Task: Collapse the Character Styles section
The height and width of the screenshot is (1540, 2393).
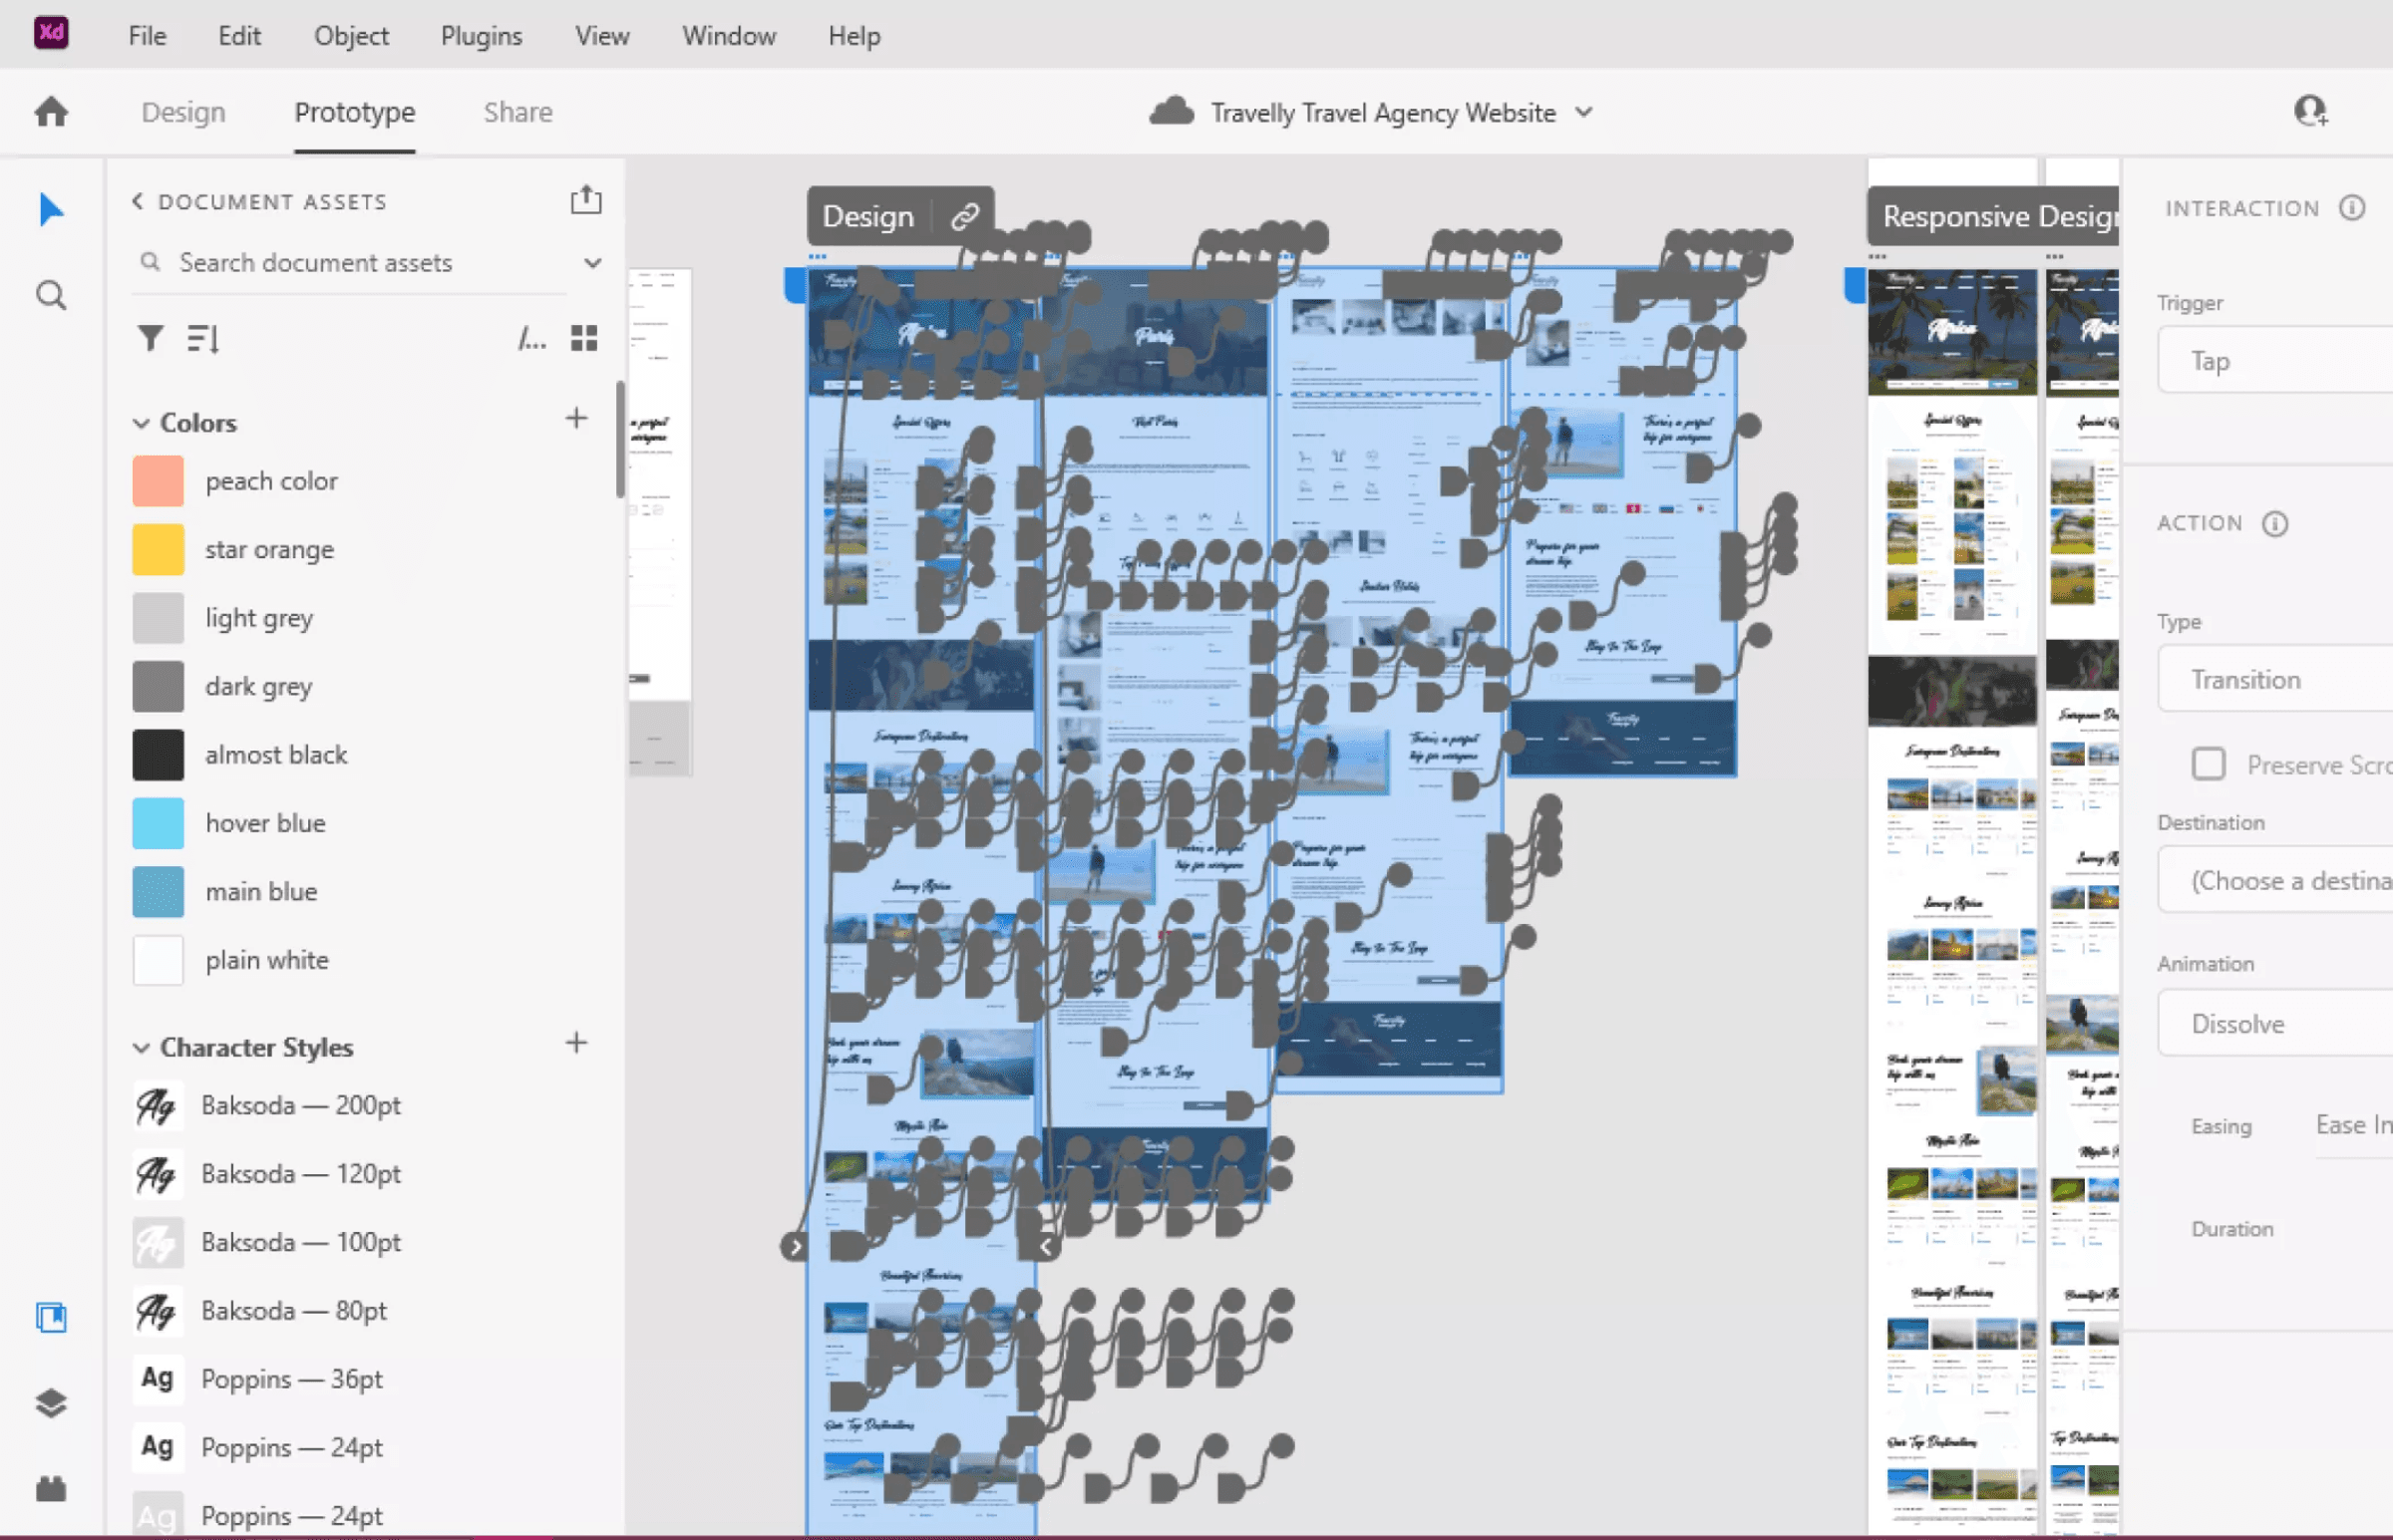Action: click(141, 1047)
